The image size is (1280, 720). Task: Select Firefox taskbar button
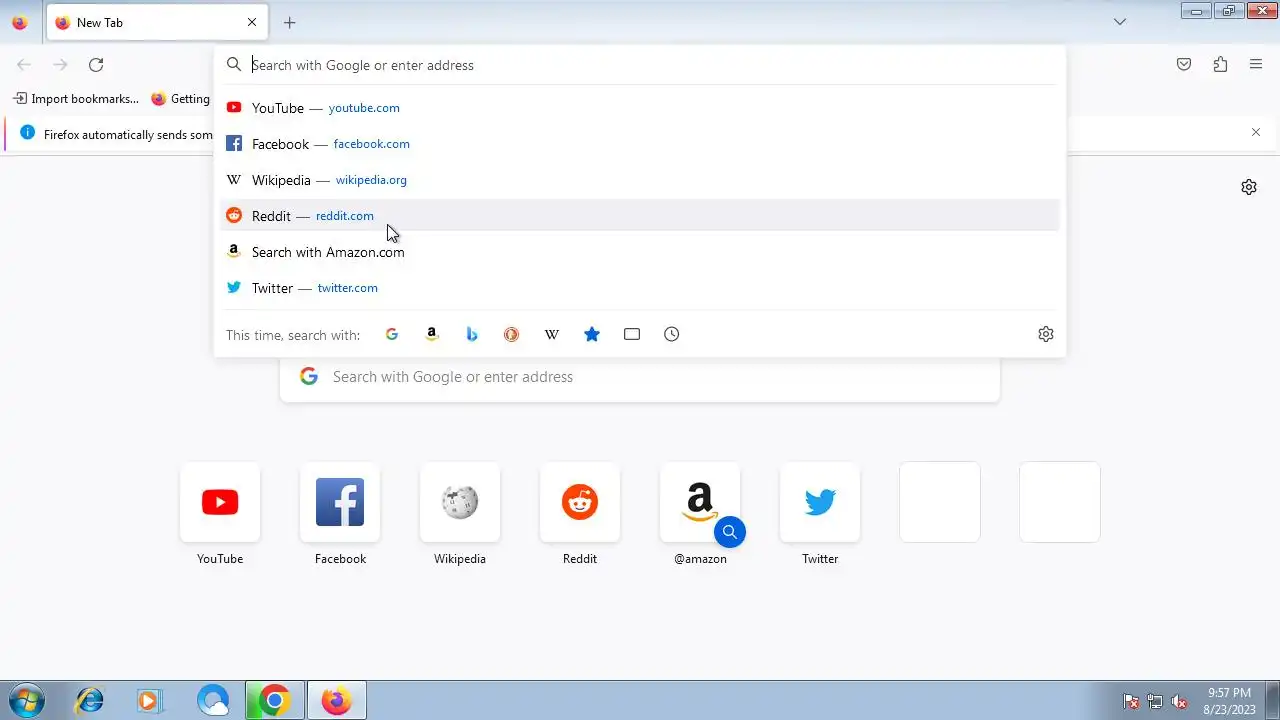(336, 700)
